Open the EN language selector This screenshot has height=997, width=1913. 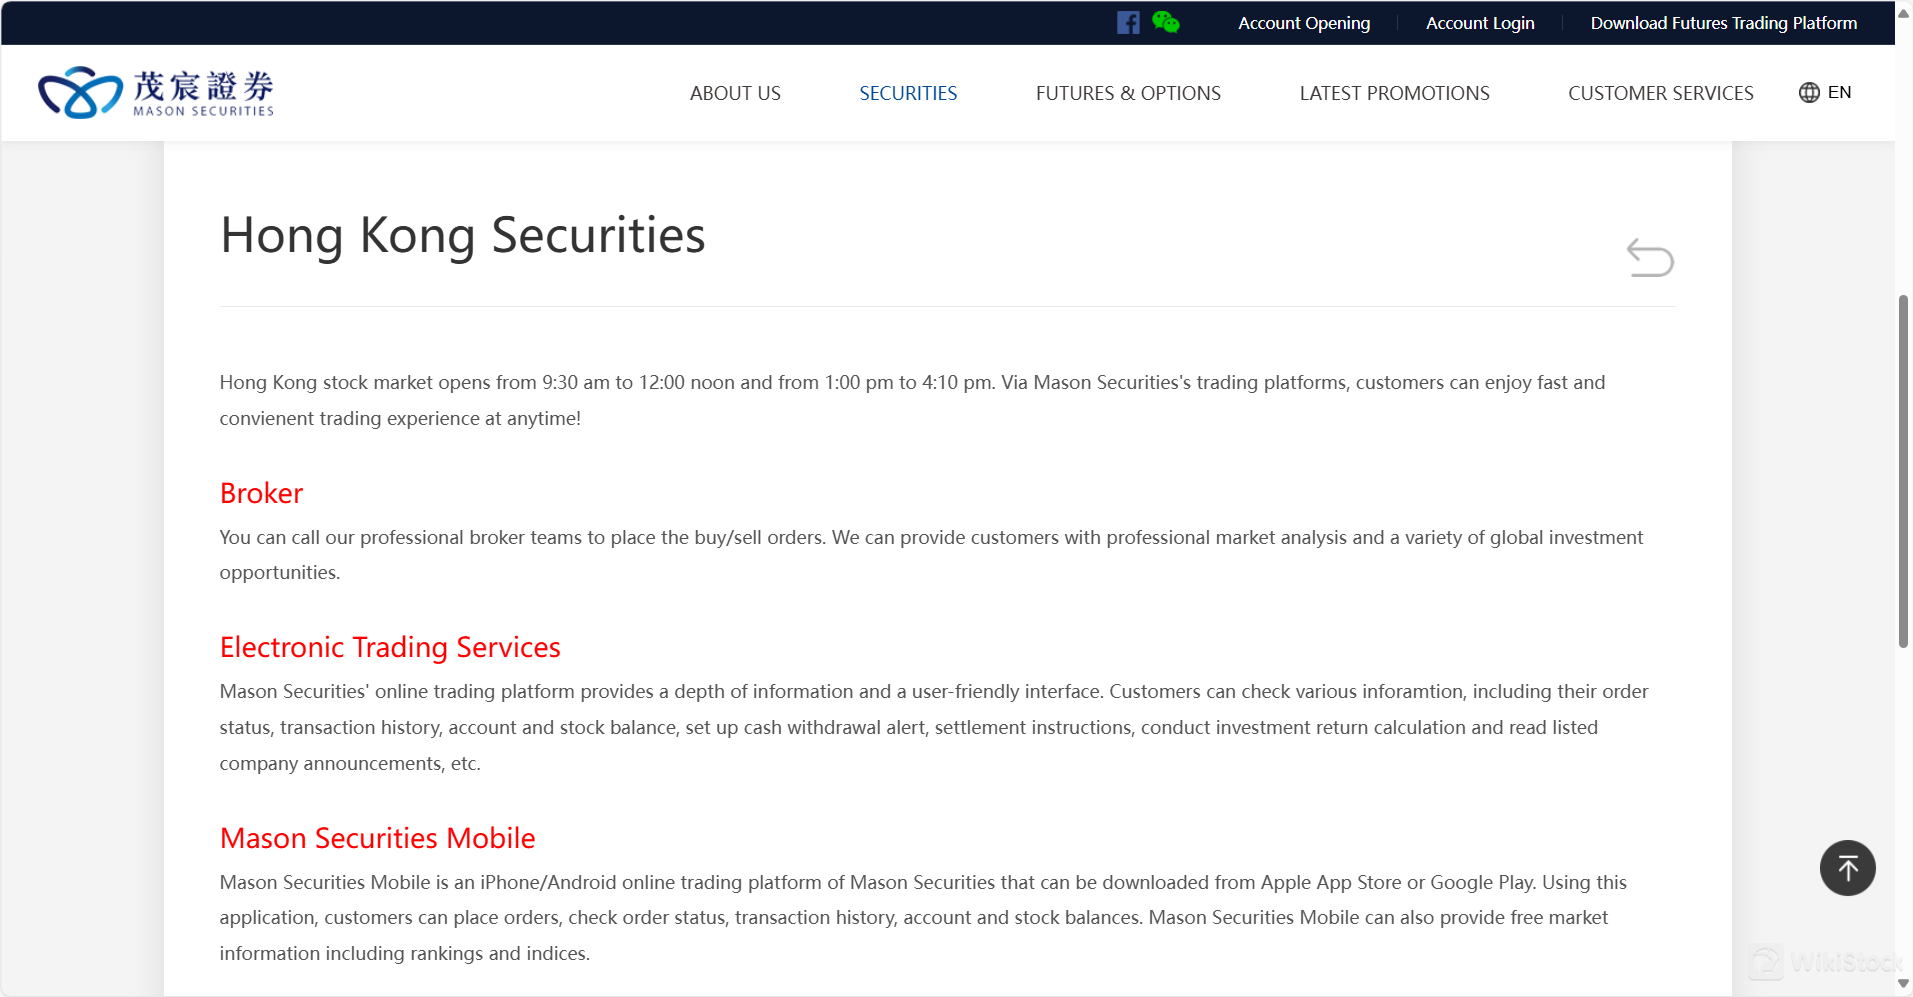coord(1825,93)
